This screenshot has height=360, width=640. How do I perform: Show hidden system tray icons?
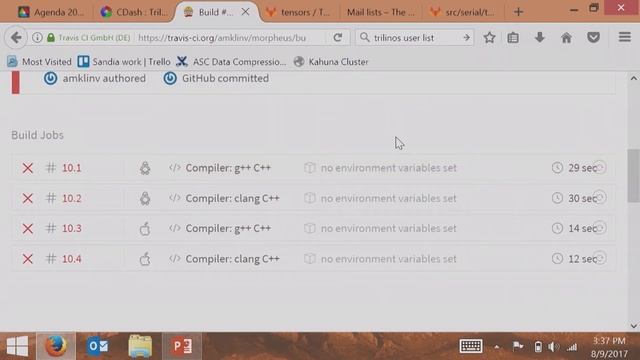pyautogui.click(x=497, y=347)
